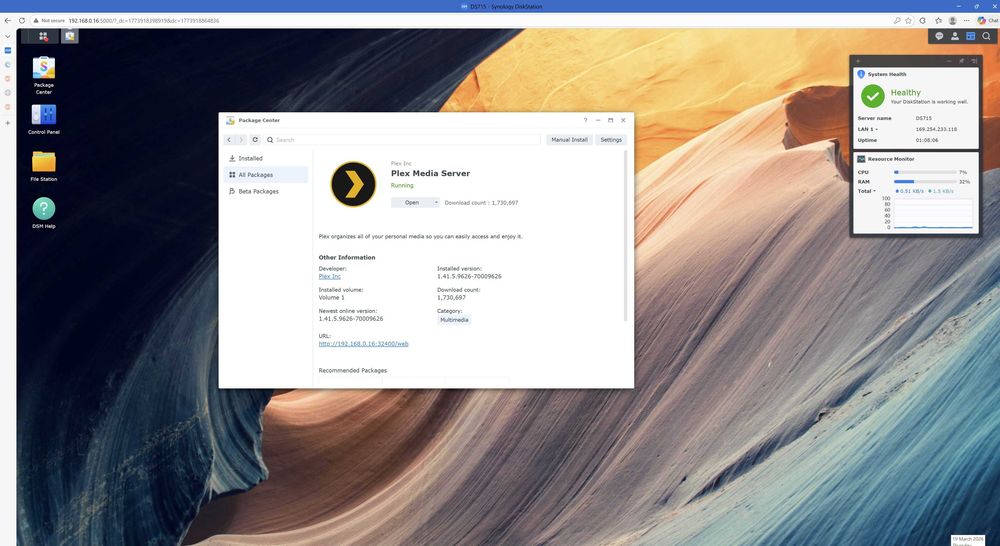
Task: Click the Package Center help question mark
Action: [585, 120]
